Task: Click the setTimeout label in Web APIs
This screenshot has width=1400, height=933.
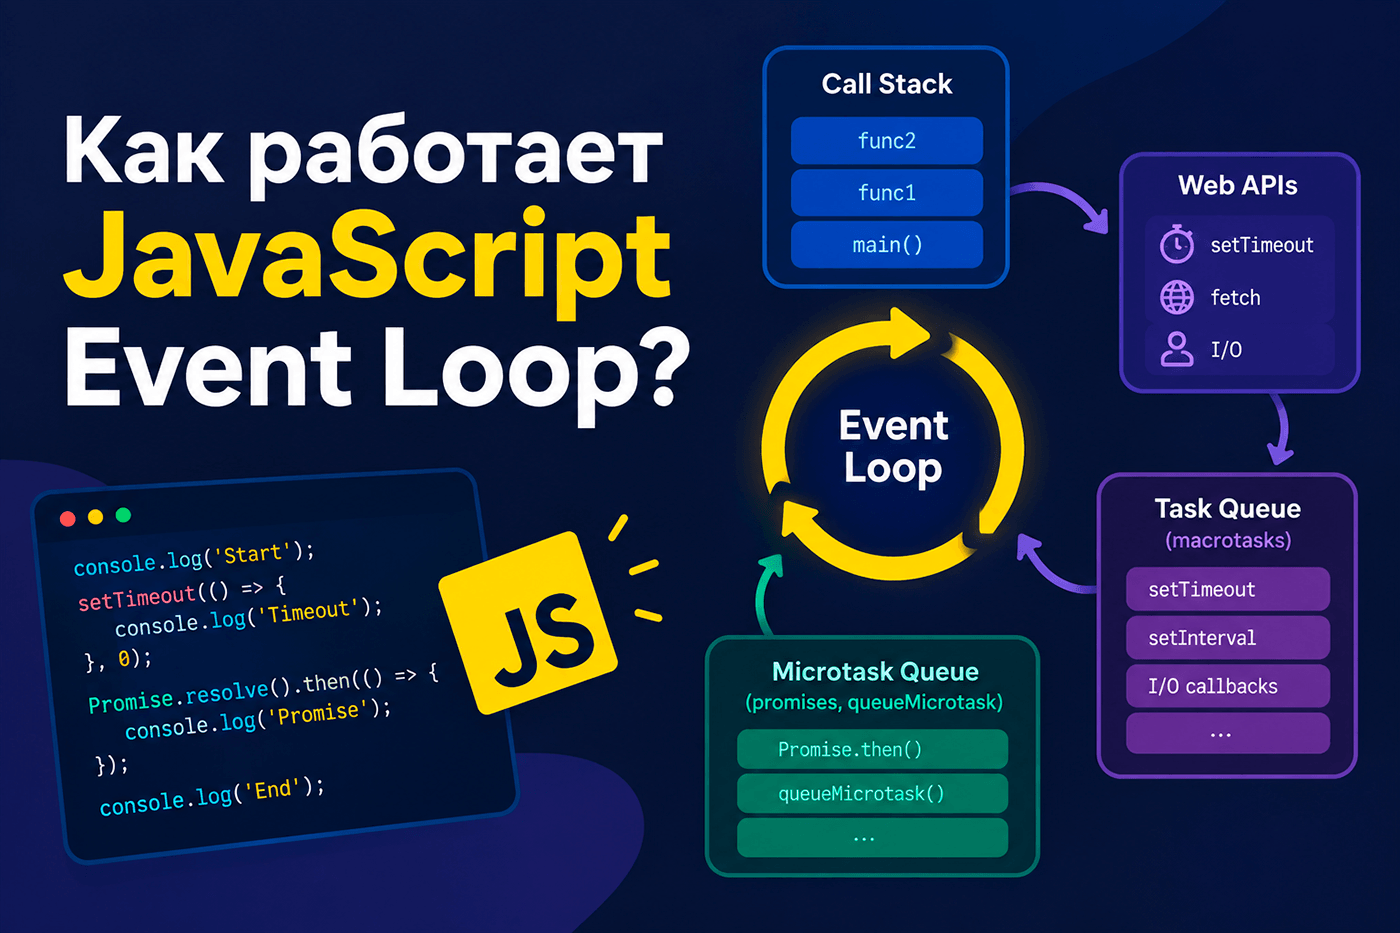Action: [x=1262, y=245]
